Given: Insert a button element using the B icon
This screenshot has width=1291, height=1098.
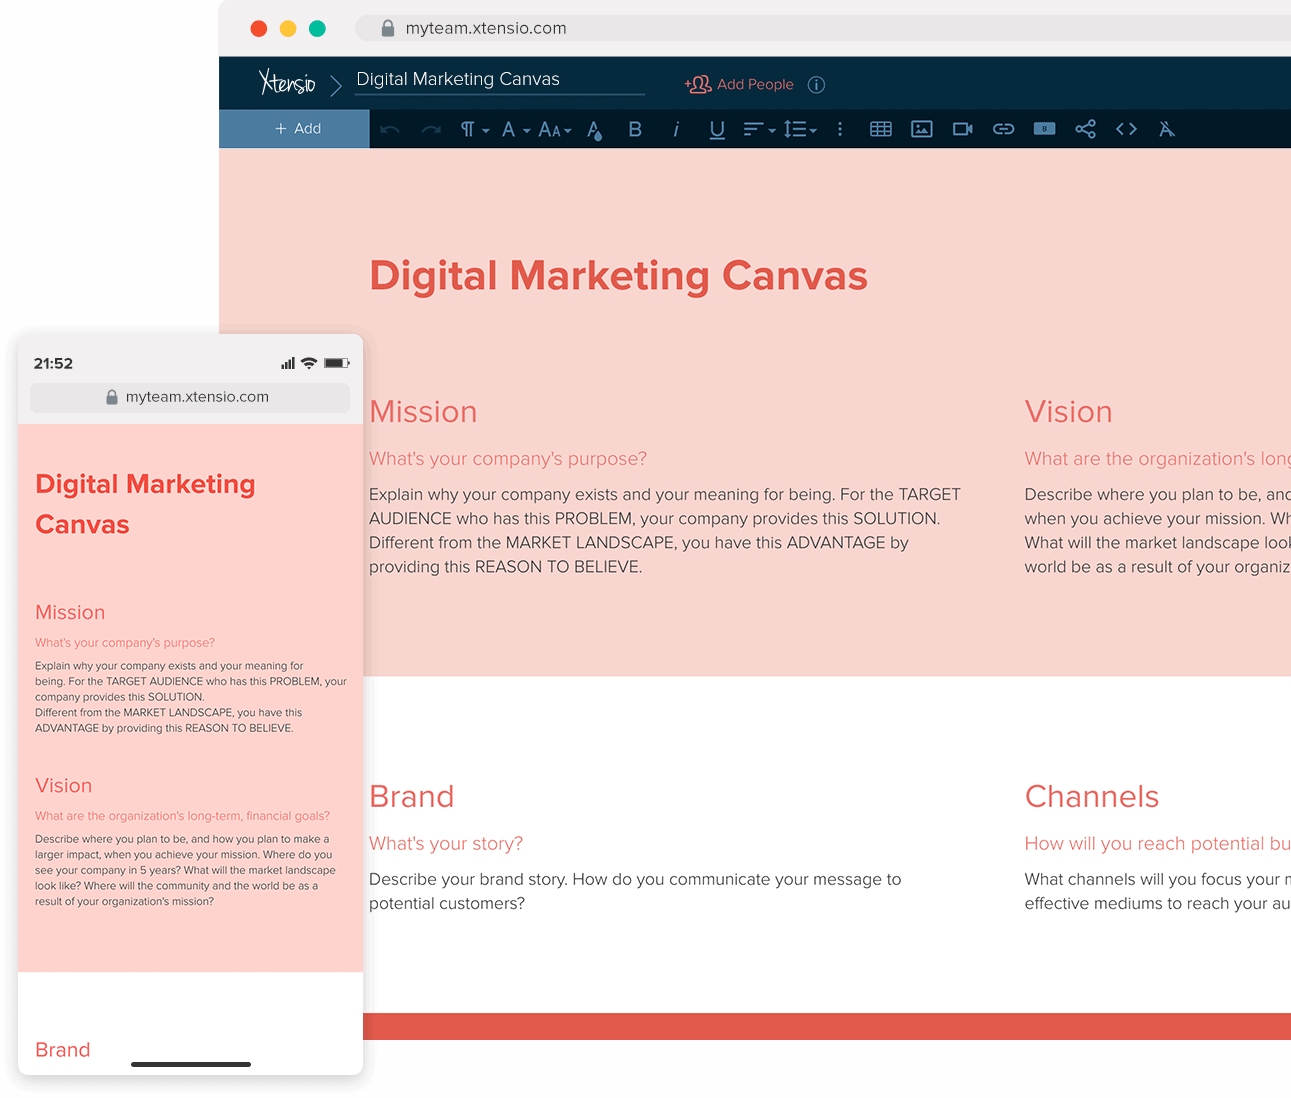Looking at the screenshot, I should (1044, 129).
